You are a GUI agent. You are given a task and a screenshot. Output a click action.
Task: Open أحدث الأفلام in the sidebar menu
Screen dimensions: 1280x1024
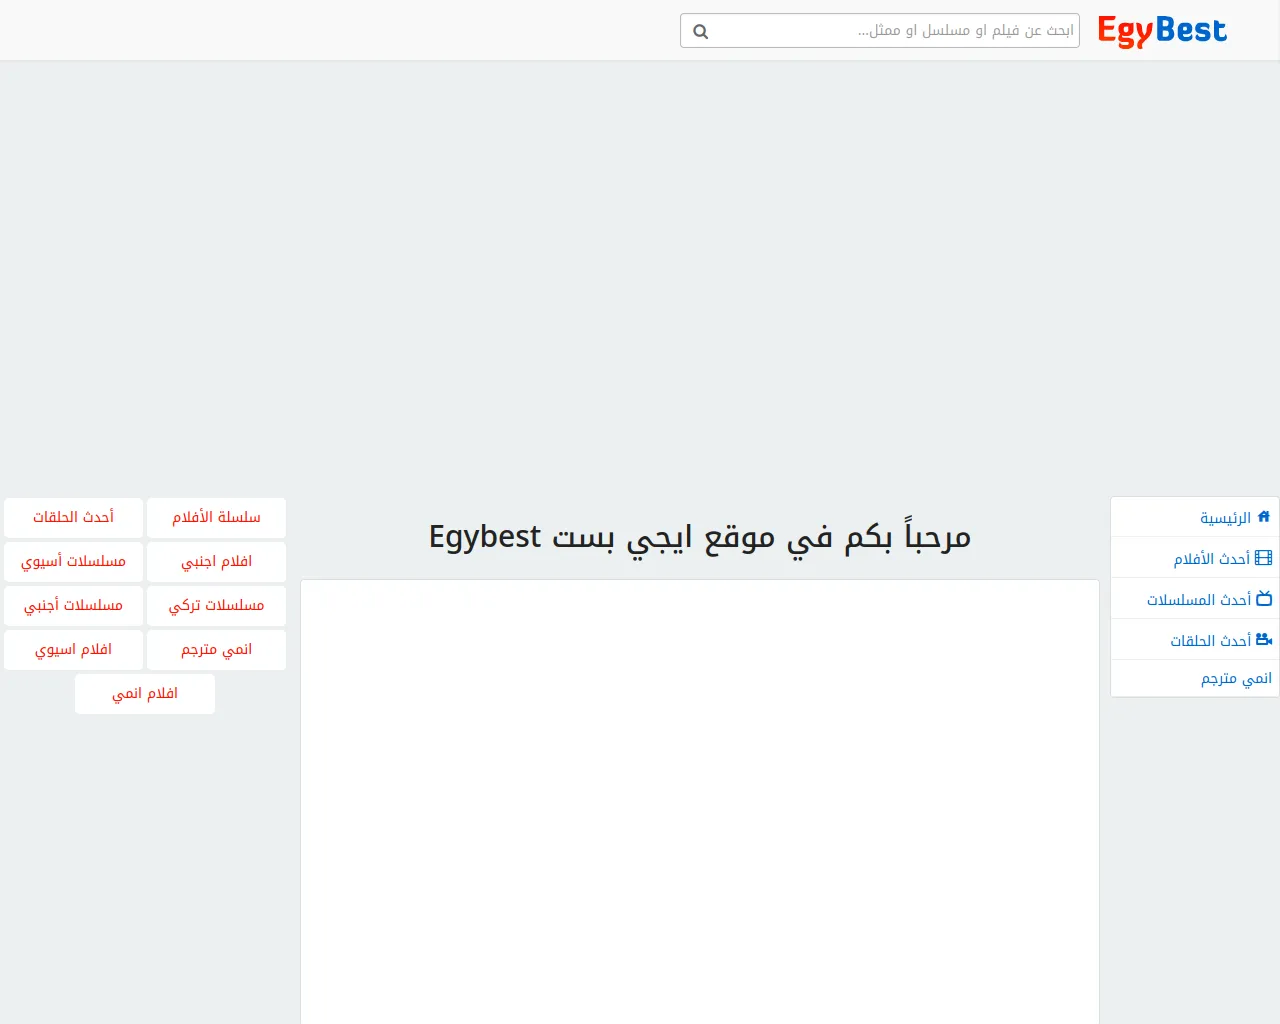click(1195, 558)
